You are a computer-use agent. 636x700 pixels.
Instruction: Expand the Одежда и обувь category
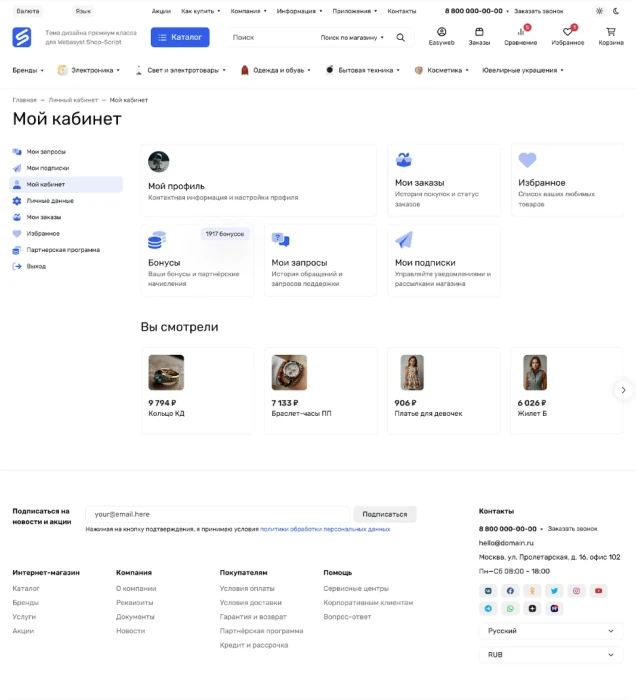(x=275, y=70)
